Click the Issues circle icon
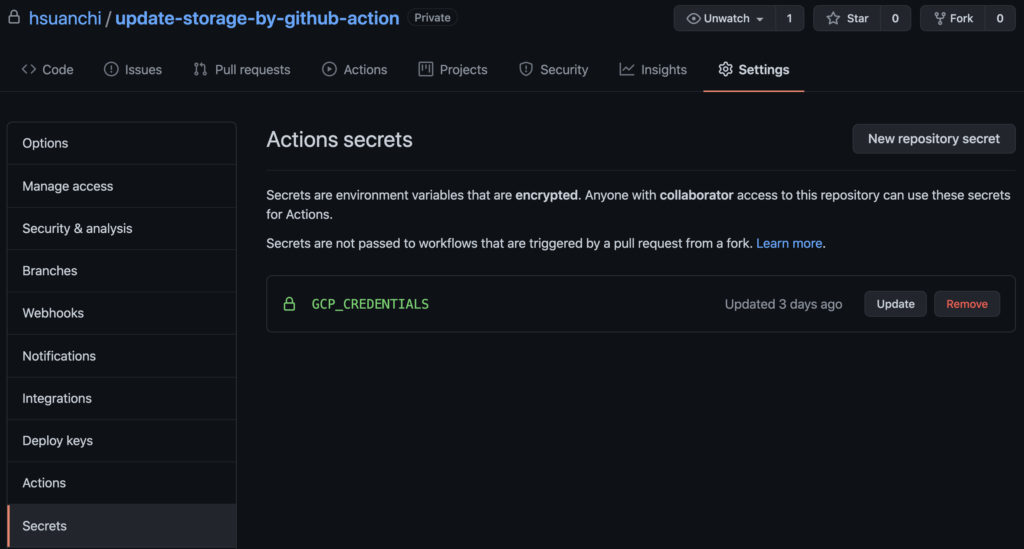Image resolution: width=1024 pixels, height=549 pixels. coord(111,69)
